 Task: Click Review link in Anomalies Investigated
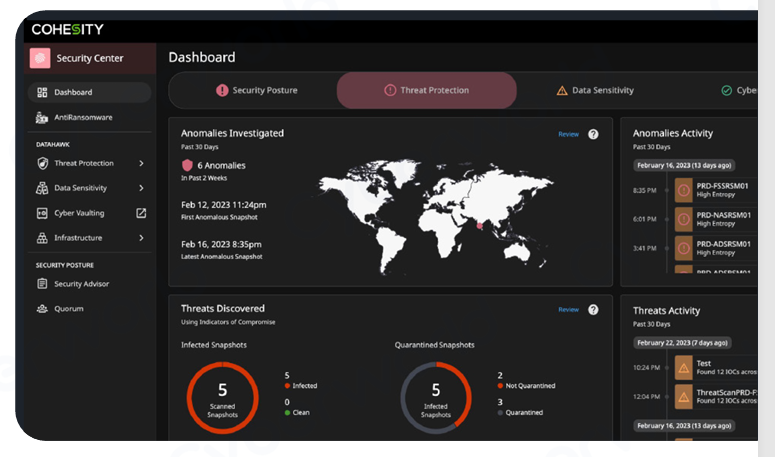(568, 134)
